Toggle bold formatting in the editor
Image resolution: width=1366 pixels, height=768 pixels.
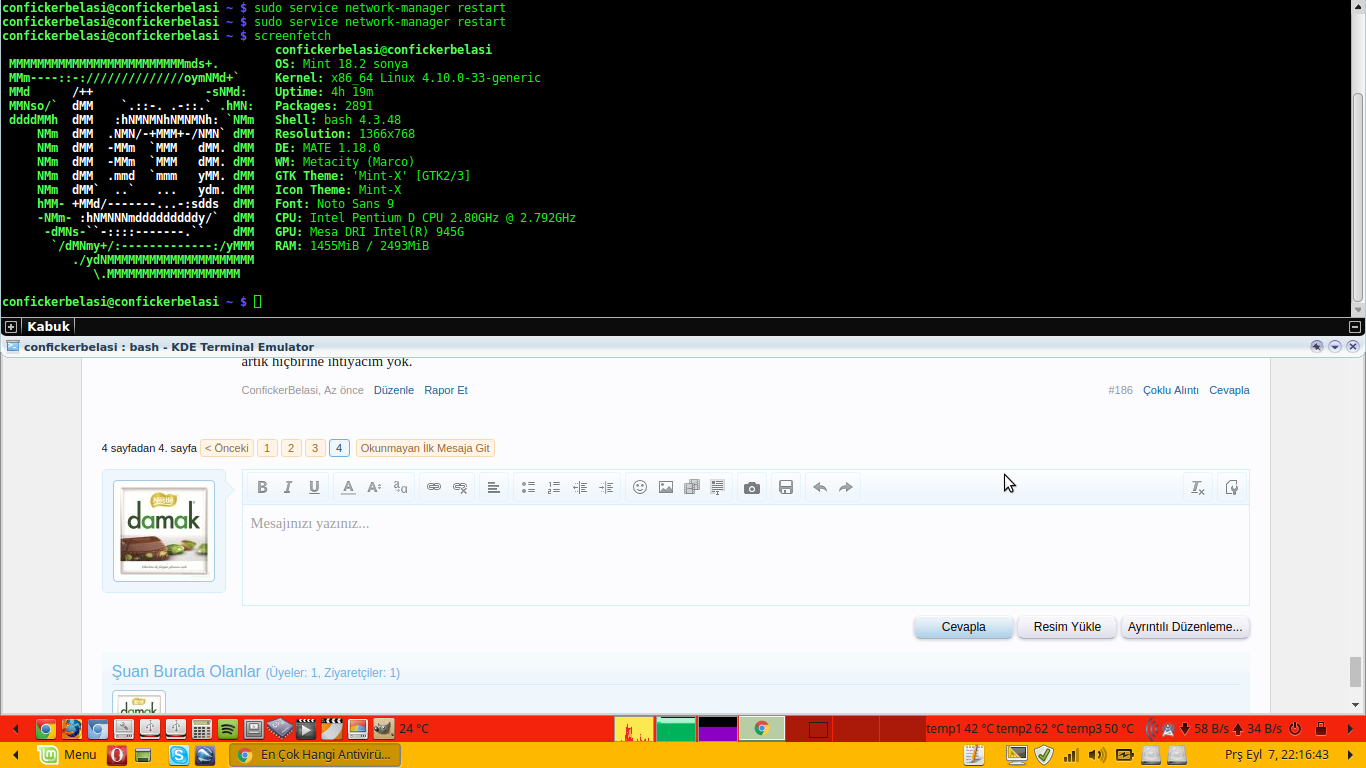(262, 487)
